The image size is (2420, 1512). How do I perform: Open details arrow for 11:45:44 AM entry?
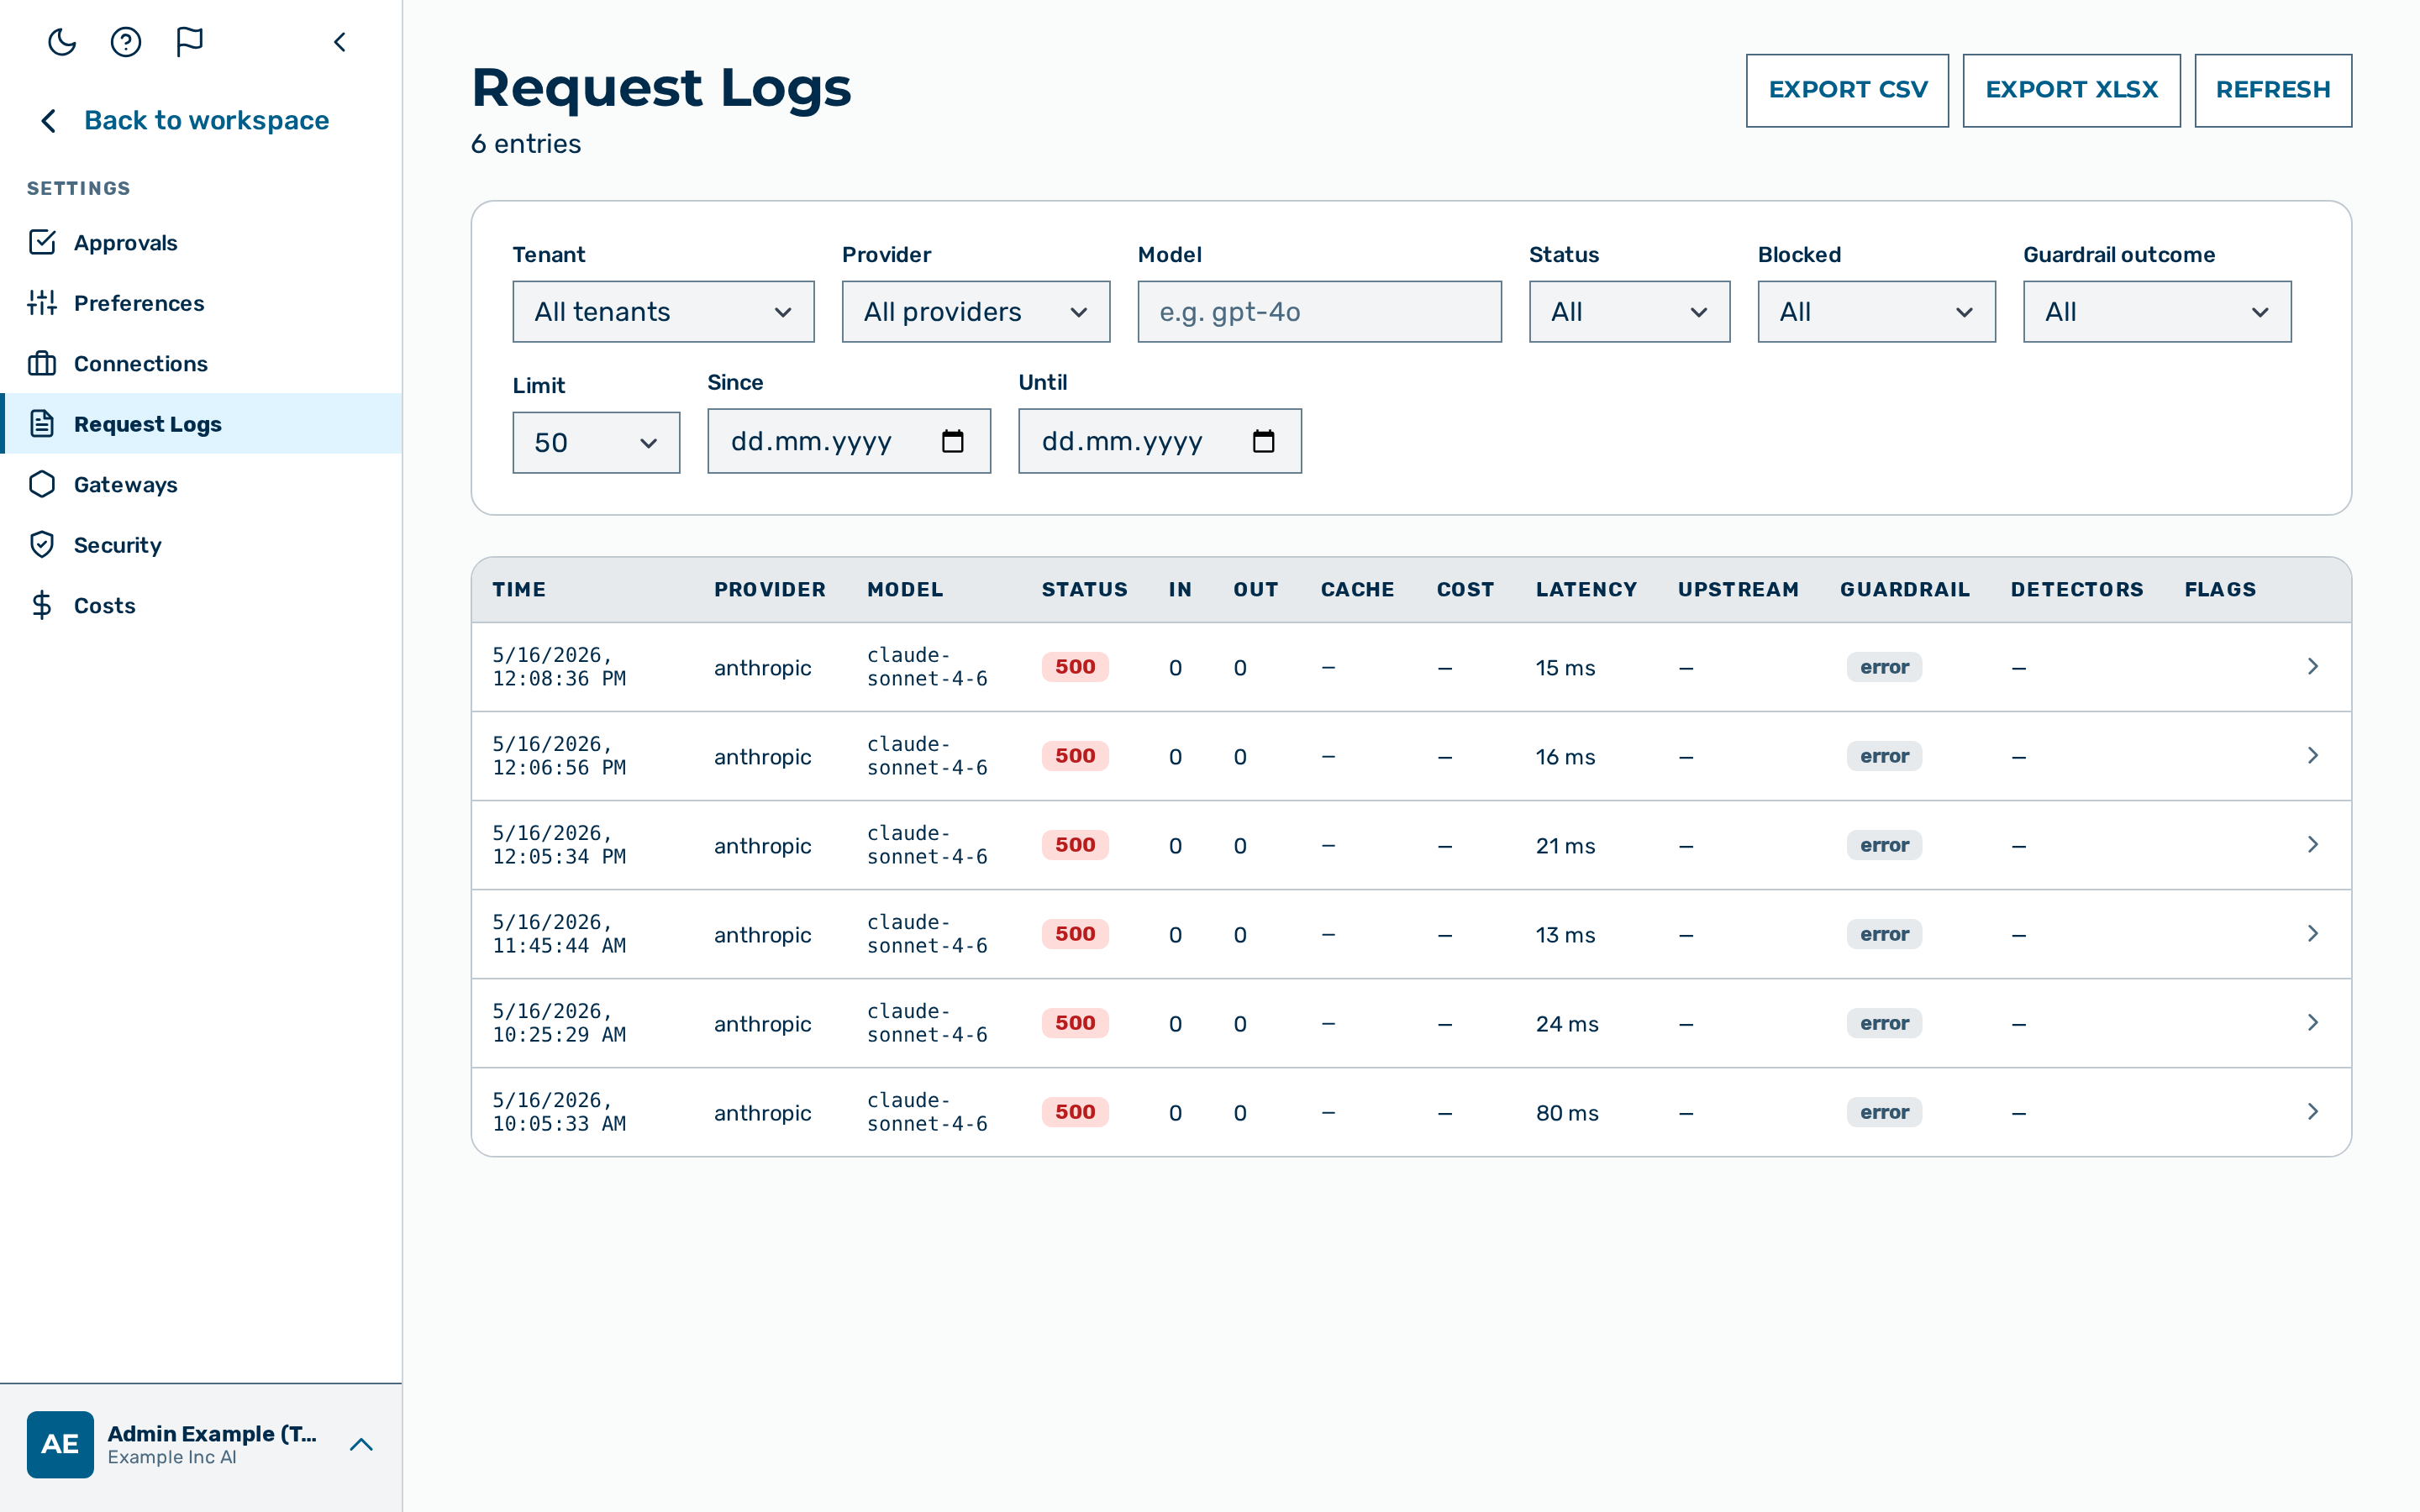click(2313, 933)
